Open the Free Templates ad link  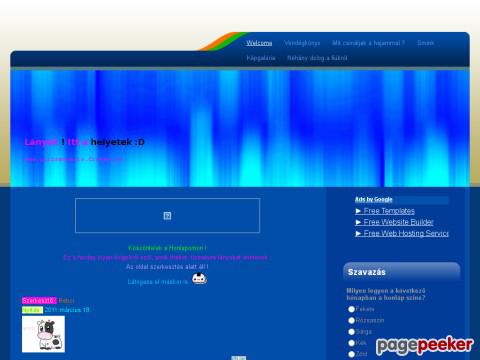pyautogui.click(x=389, y=211)
